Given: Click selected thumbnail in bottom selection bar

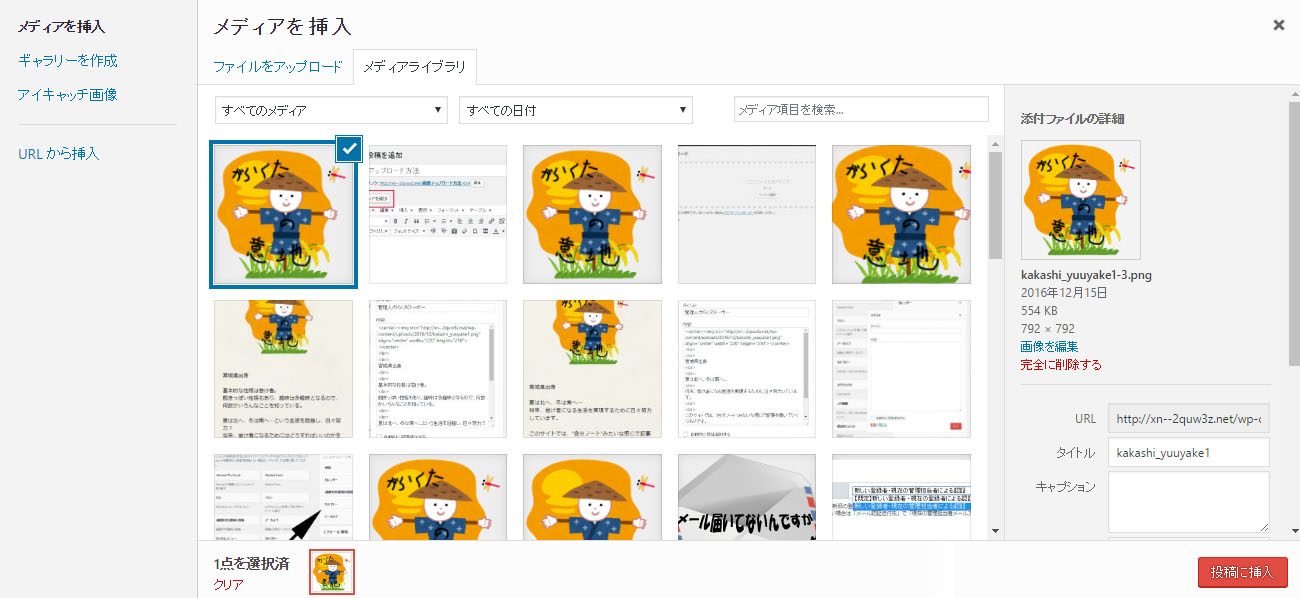Looking at the screenshot, I should 332,572.
